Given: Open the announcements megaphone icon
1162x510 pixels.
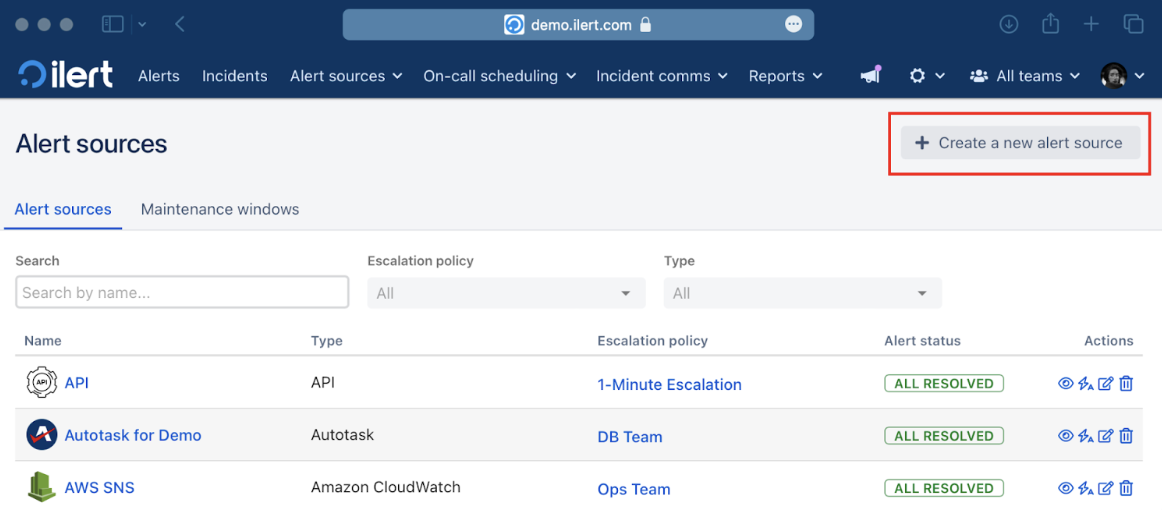Looking at the screenshot, I should pyautogui.click(x=870, y=76).
